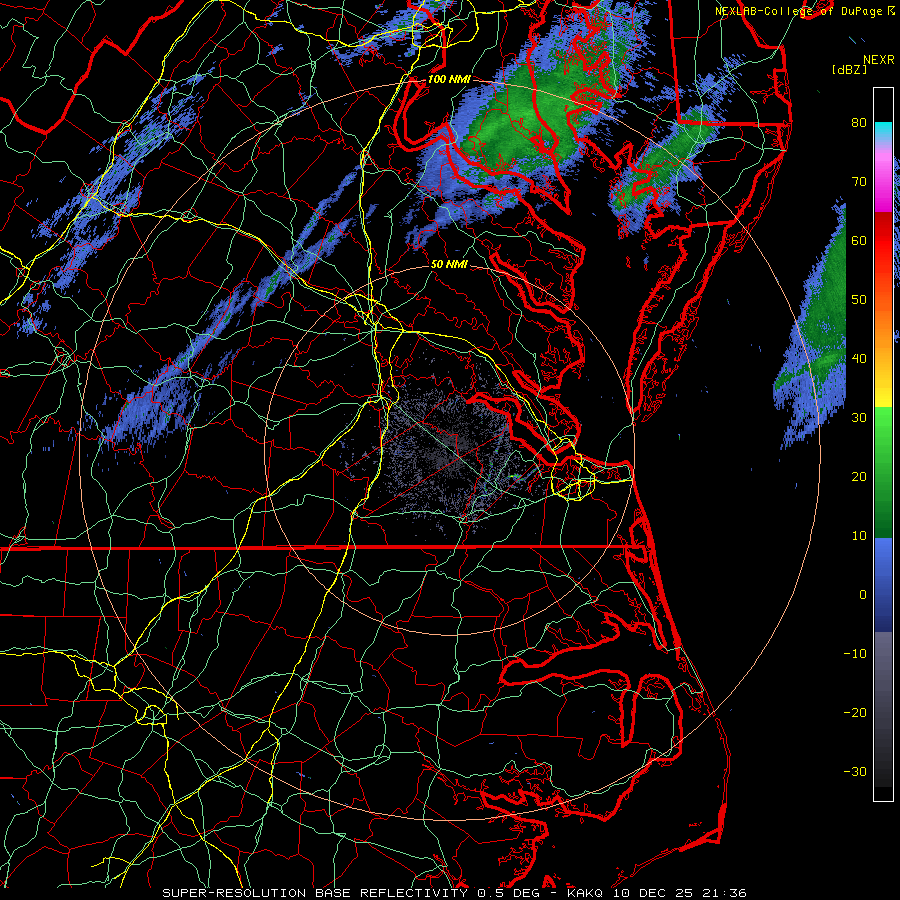The width and height of the screenshot is (900, 900).
Task: Click the 30 value on dBZ scale
Action: pyautogui.click(x=859, y=417)
